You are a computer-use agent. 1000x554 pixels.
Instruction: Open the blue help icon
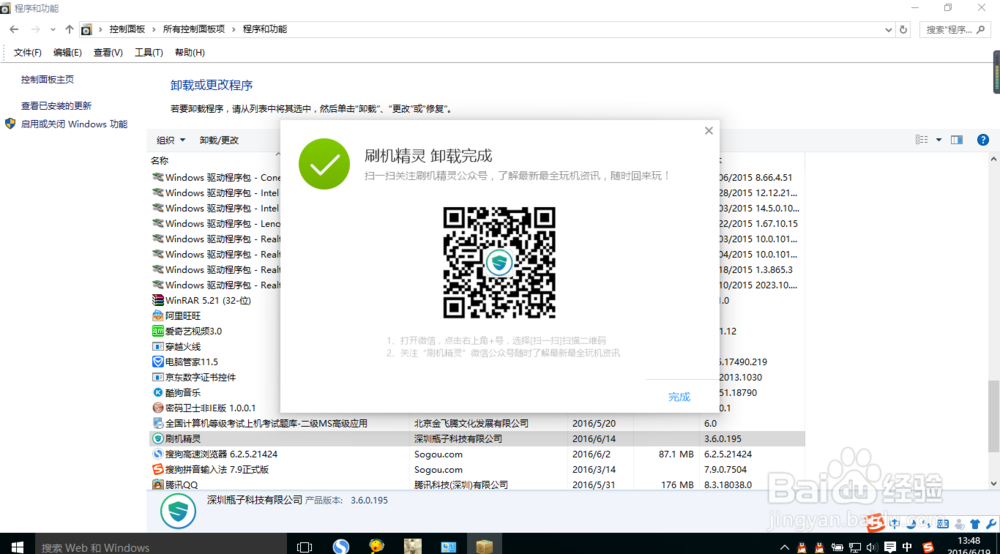(983, 140)
